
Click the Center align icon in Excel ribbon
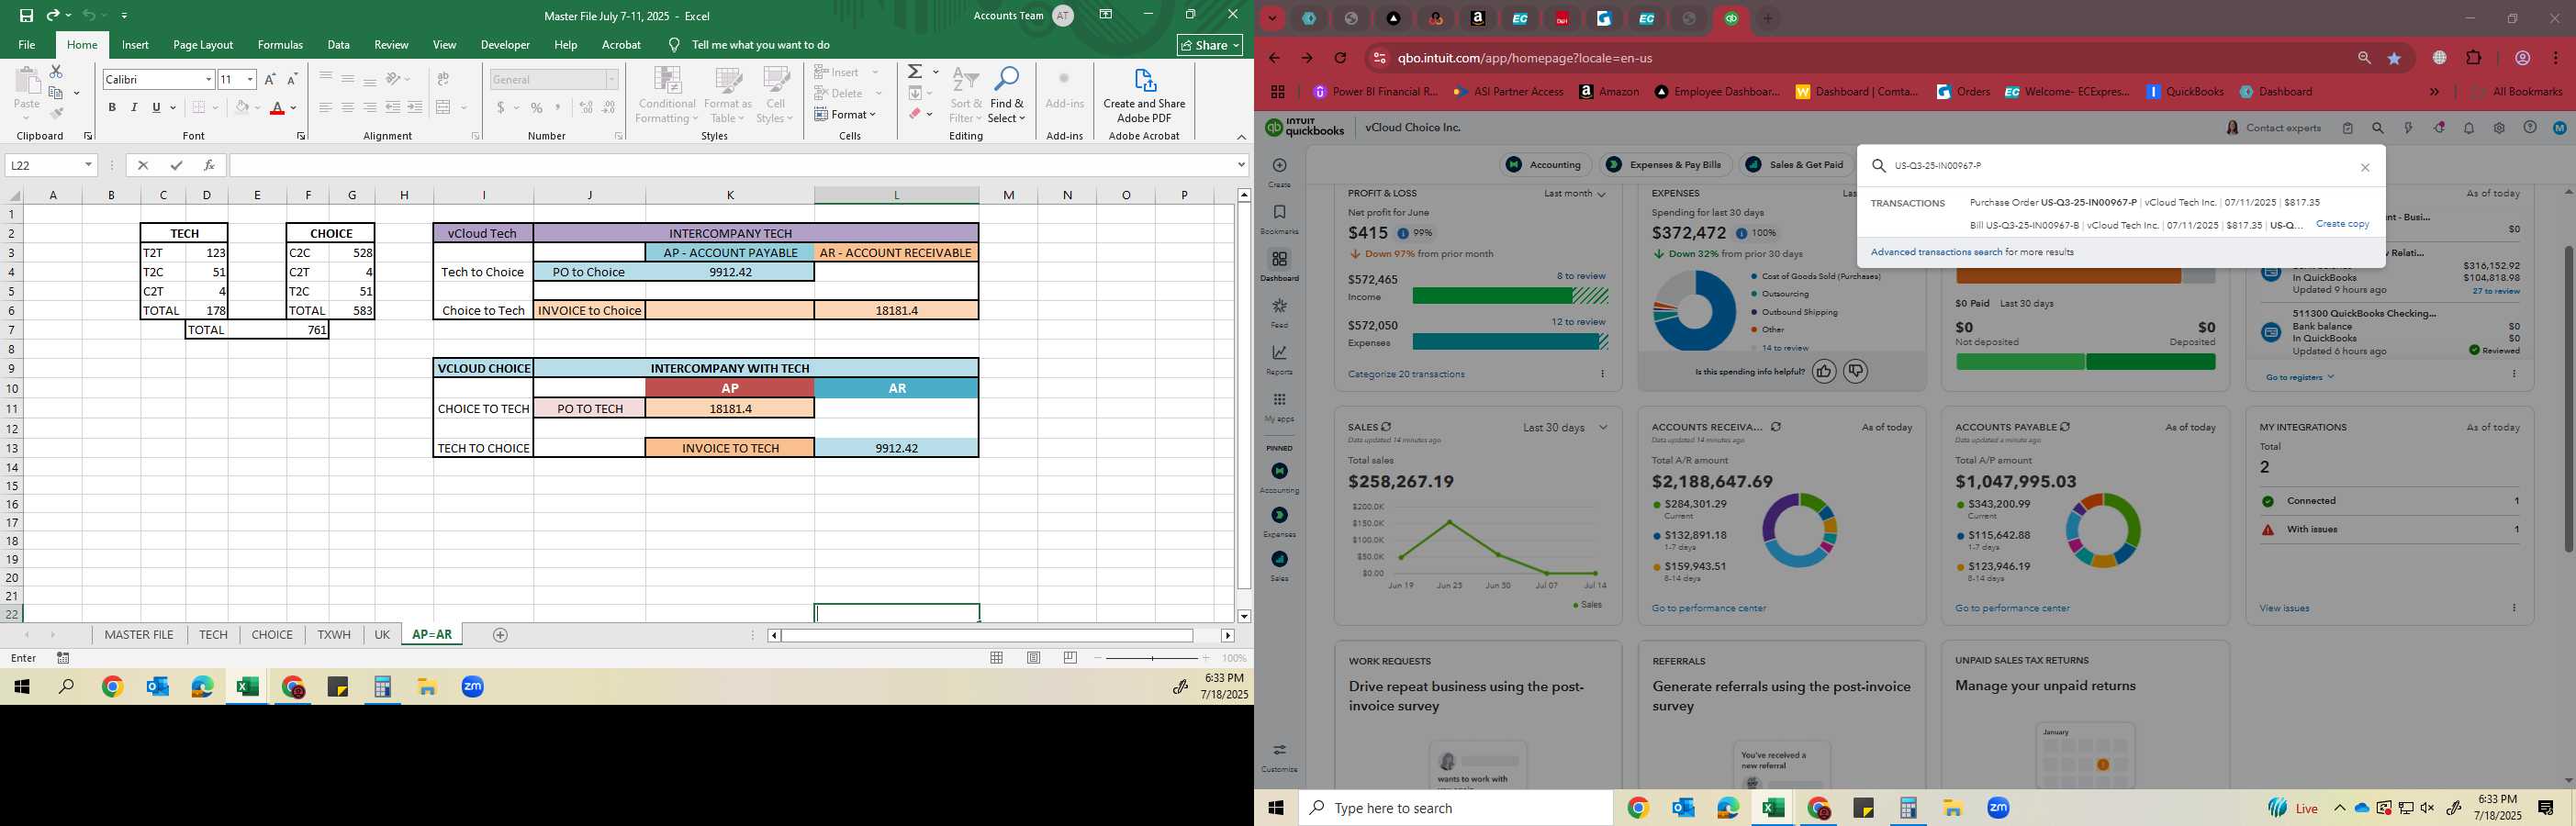pyautogui.click(x=348, y=108)
